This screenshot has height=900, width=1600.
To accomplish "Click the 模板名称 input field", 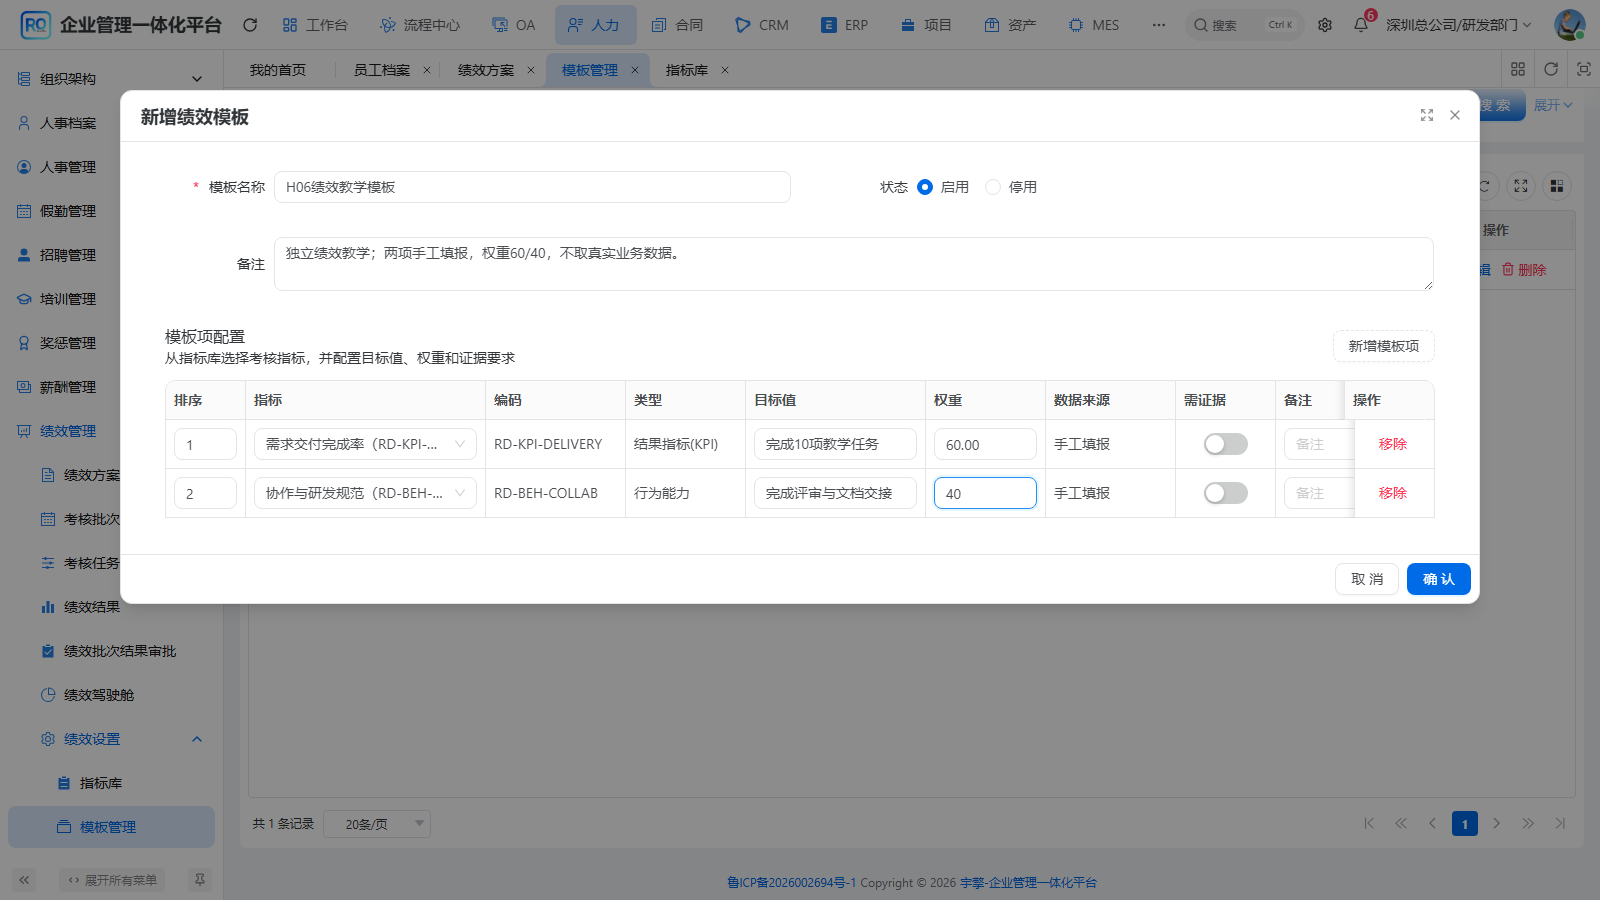I will click(x=532, y=187).
